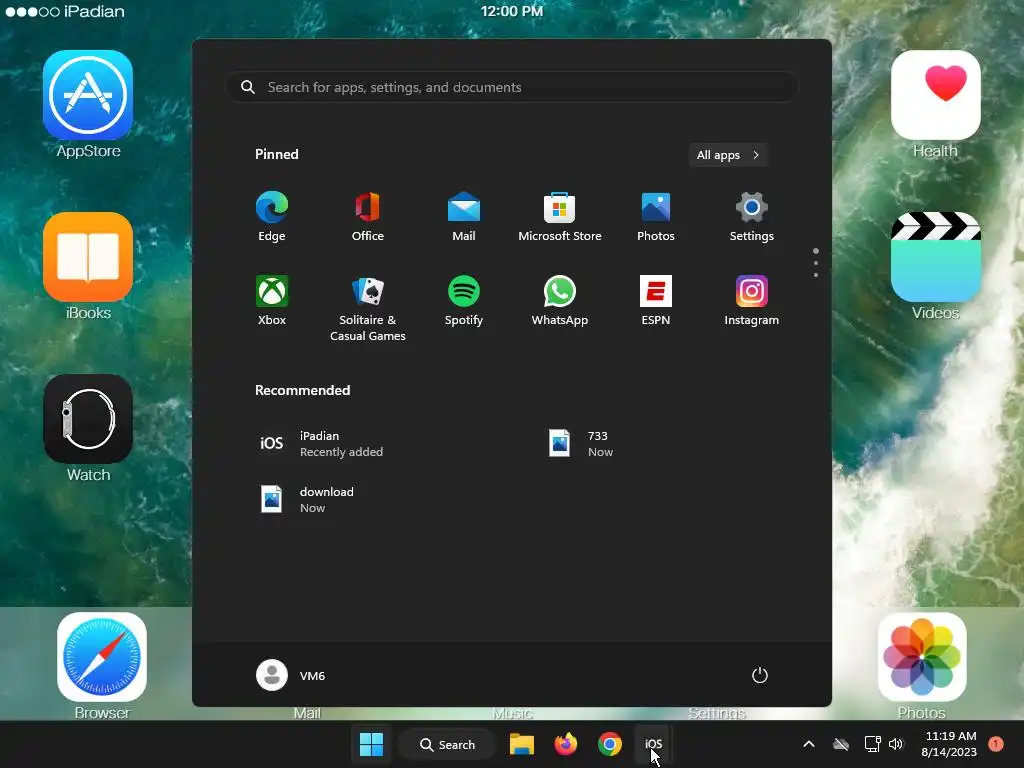Open the notification badge on the taskbar

(996, 743)
